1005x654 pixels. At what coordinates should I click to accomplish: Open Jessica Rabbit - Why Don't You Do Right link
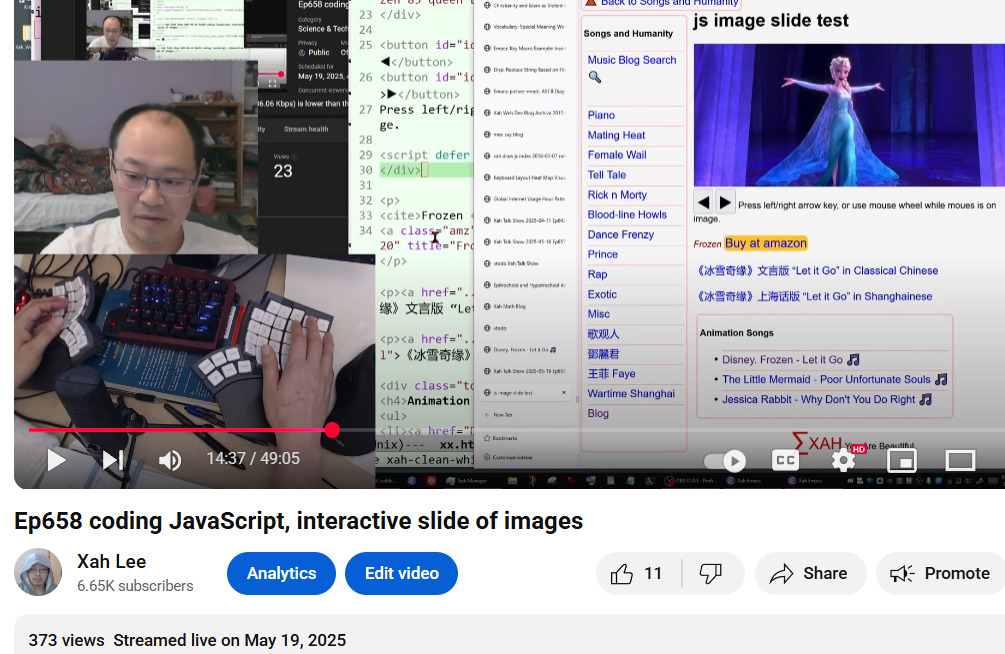827,399
